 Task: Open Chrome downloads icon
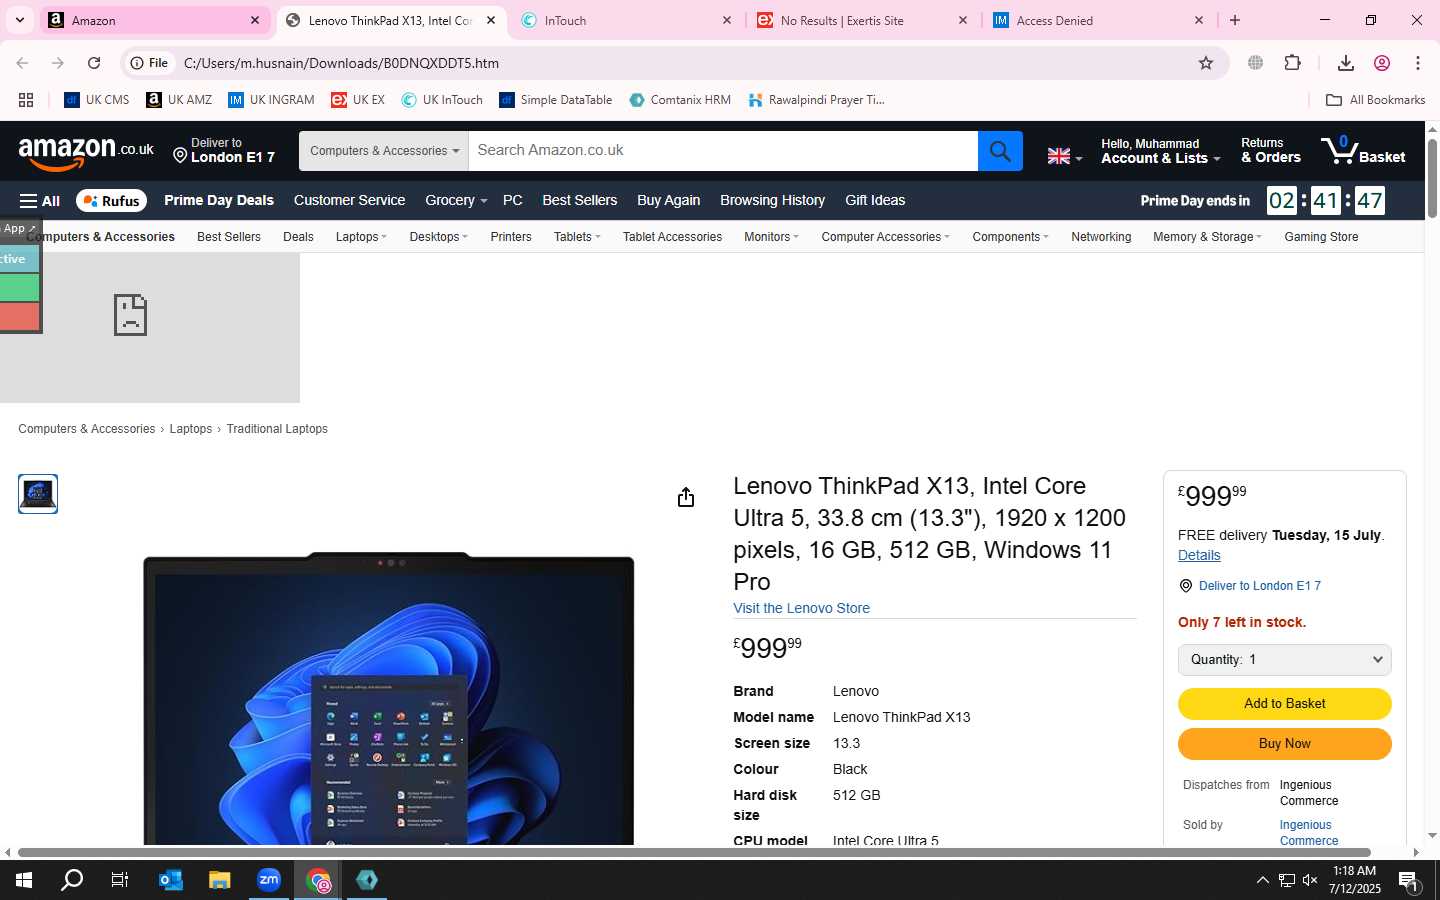(x=1345, y=63)
